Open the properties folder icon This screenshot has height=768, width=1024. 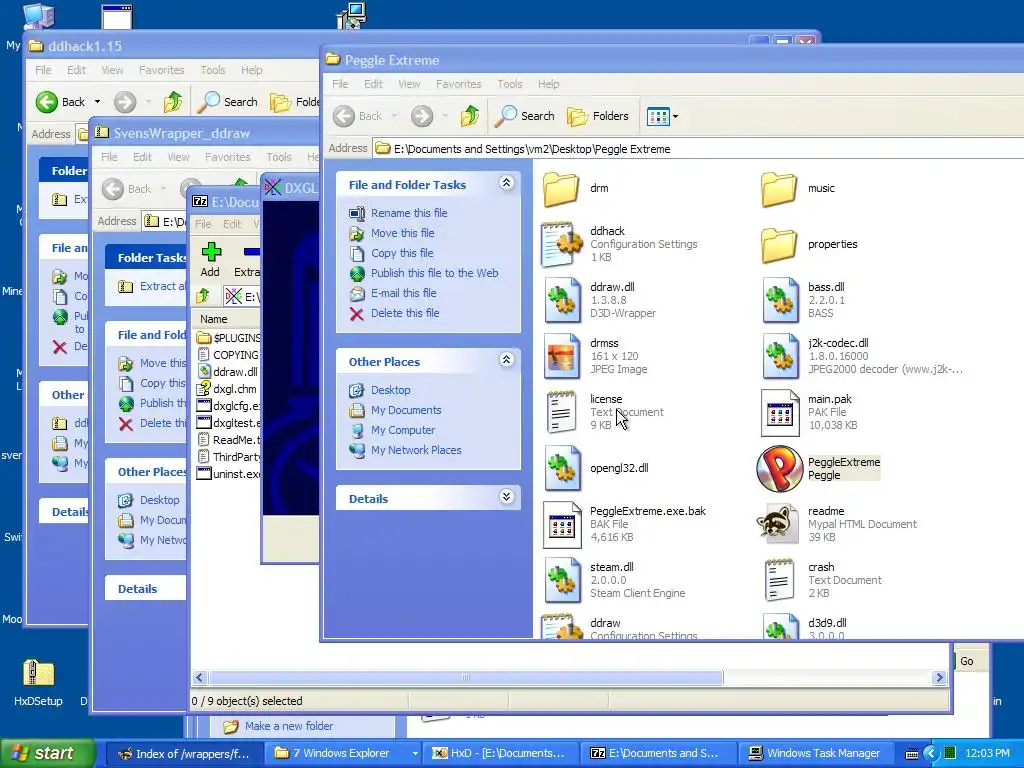pos(779,245)
